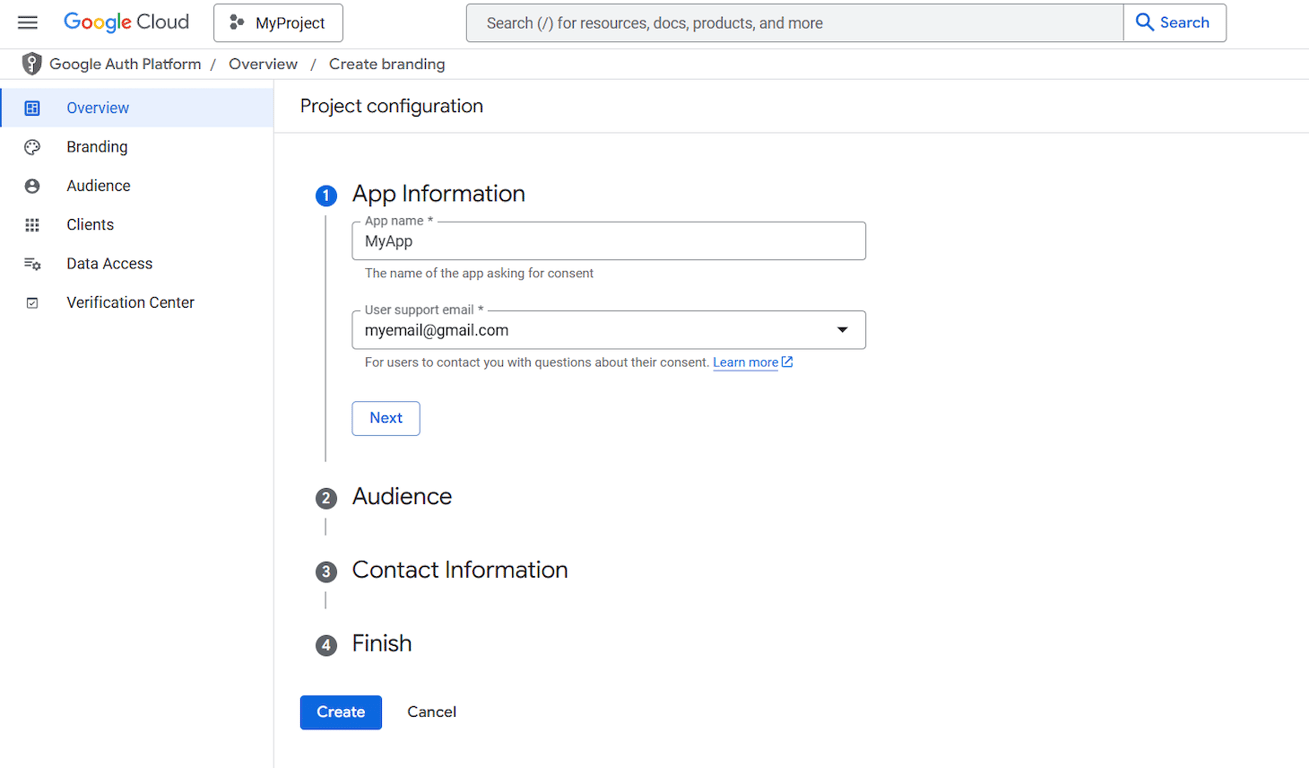This screenshot has height=768, width=1309.
Task: Open the Learn more link
Action: click(745, 362)
